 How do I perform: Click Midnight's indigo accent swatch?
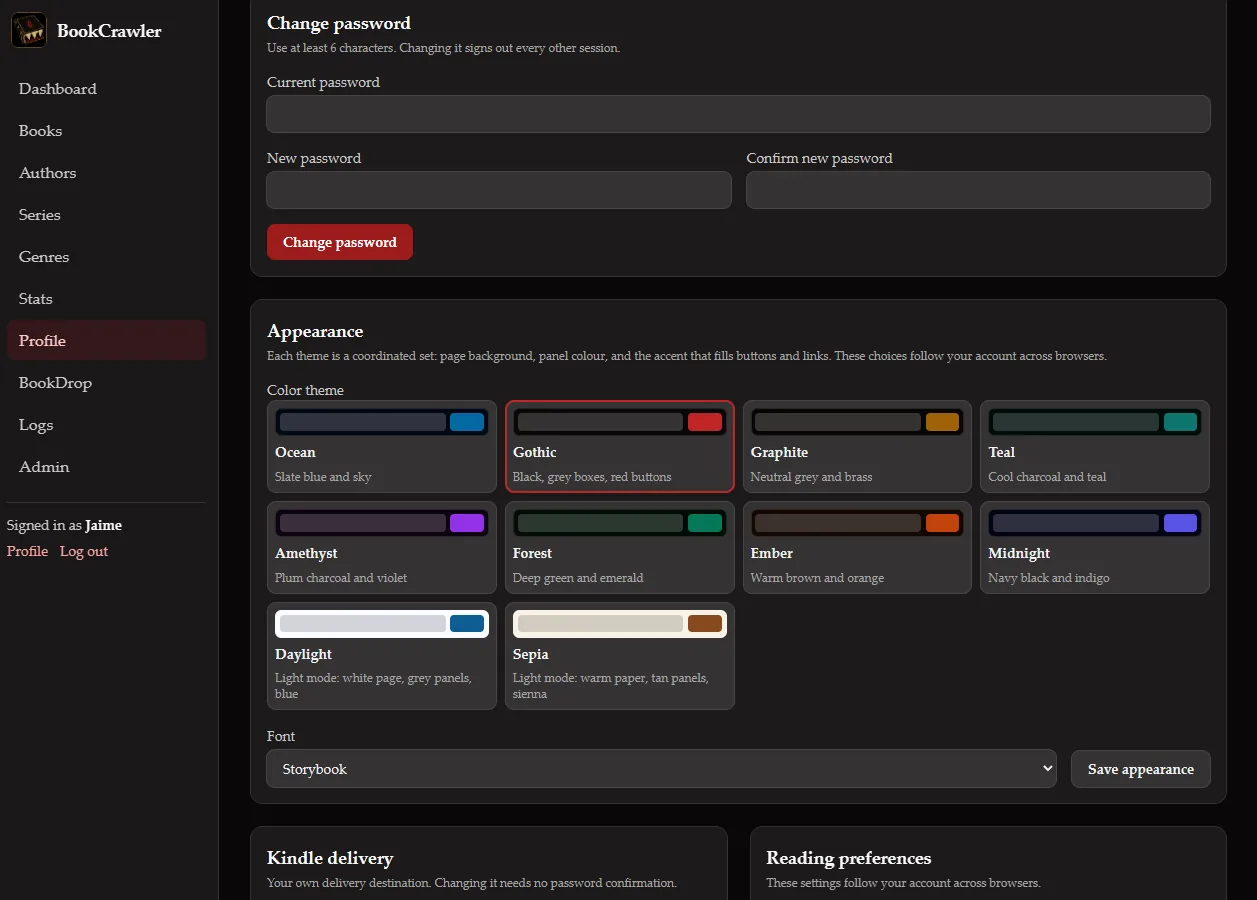(1180, 523)
